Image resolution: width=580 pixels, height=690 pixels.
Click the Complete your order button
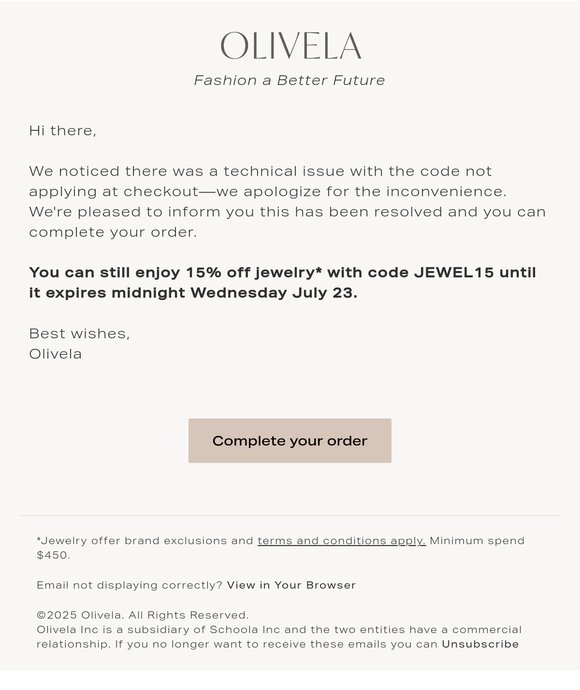click(290, 440)
